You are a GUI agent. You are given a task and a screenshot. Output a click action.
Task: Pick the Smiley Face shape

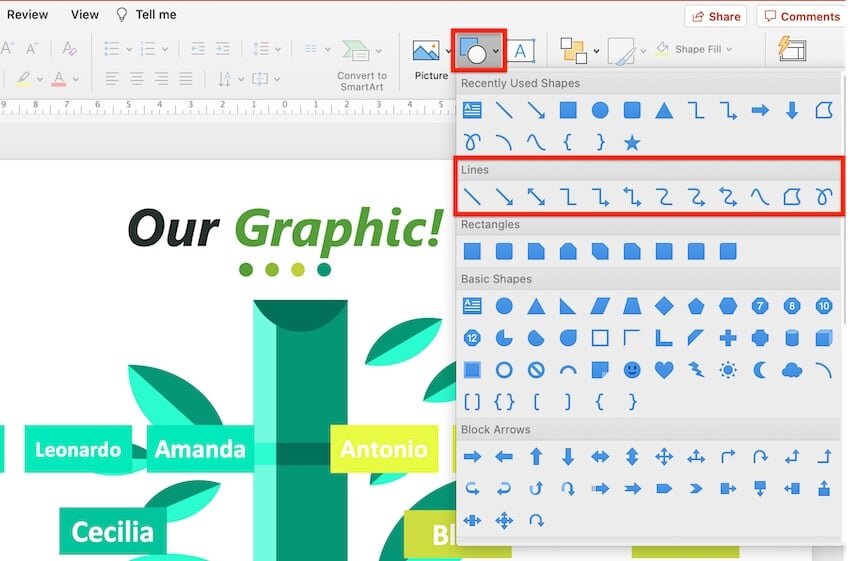[632, 370]
